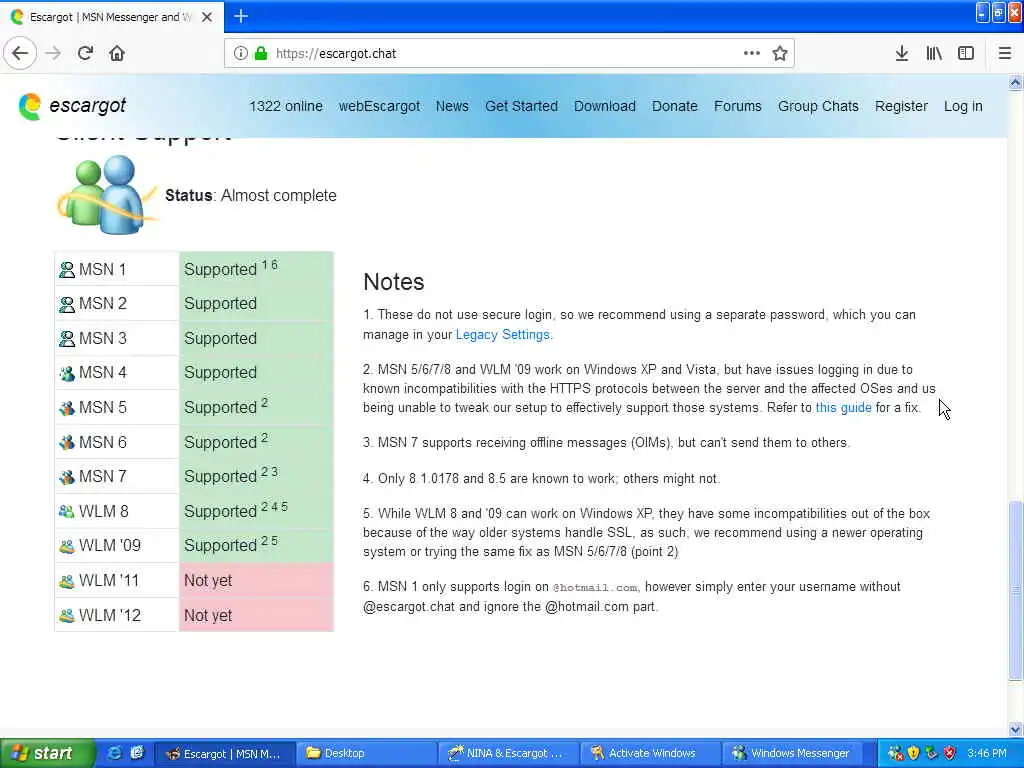Switch to Desktop taskbar window
The height and width of the screenshot is (768, 1024).
364,753
